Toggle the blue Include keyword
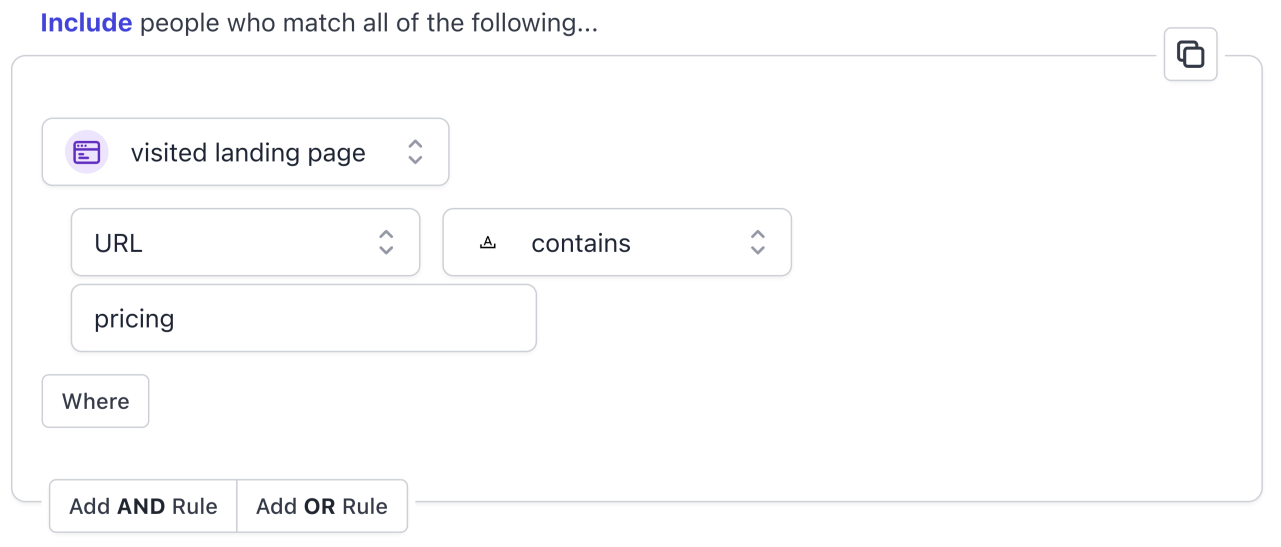Image resolution: width=1281 pixels, height=547 pixels. [86, 23]
